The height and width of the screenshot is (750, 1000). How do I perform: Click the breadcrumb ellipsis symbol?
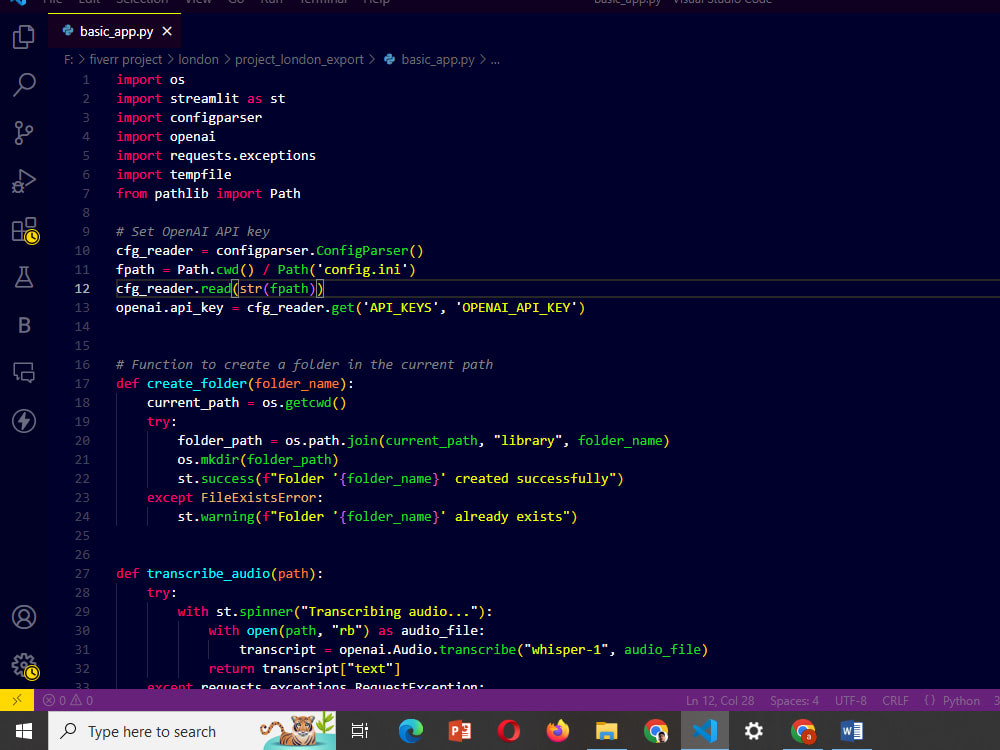[x=496, y=59]
